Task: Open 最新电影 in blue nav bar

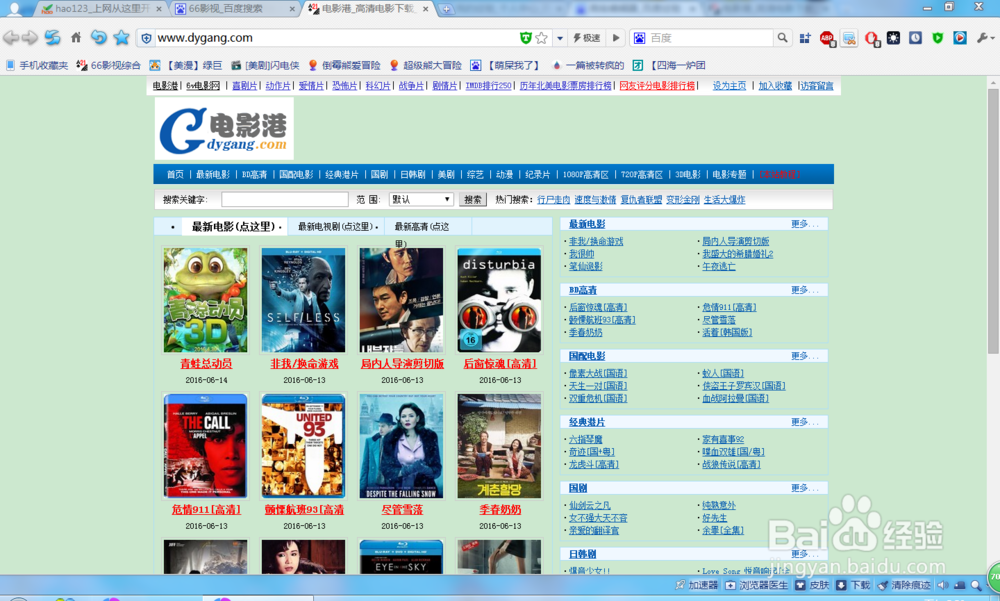Action: [x=212, y=174]
